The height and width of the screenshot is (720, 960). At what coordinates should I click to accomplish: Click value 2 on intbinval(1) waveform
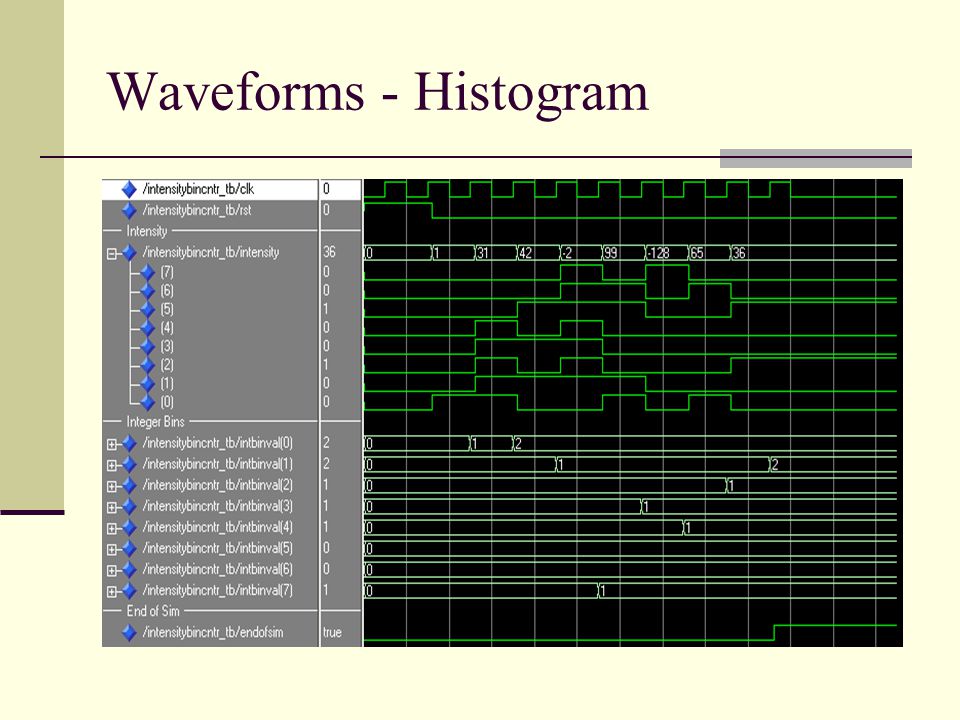tap(774, 465)
